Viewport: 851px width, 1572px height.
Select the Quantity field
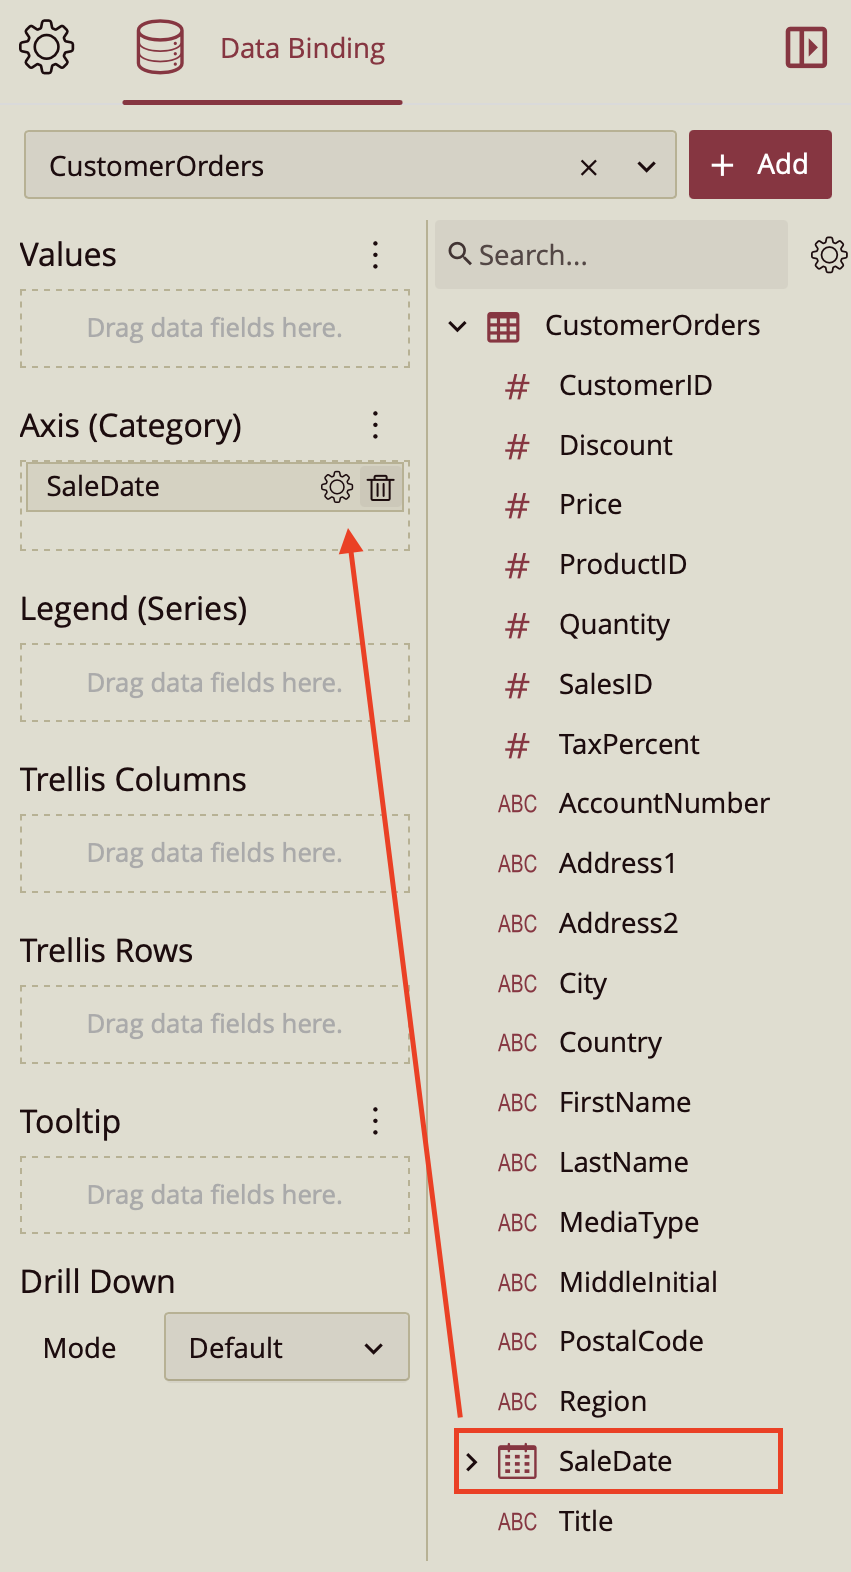(614, 625)
